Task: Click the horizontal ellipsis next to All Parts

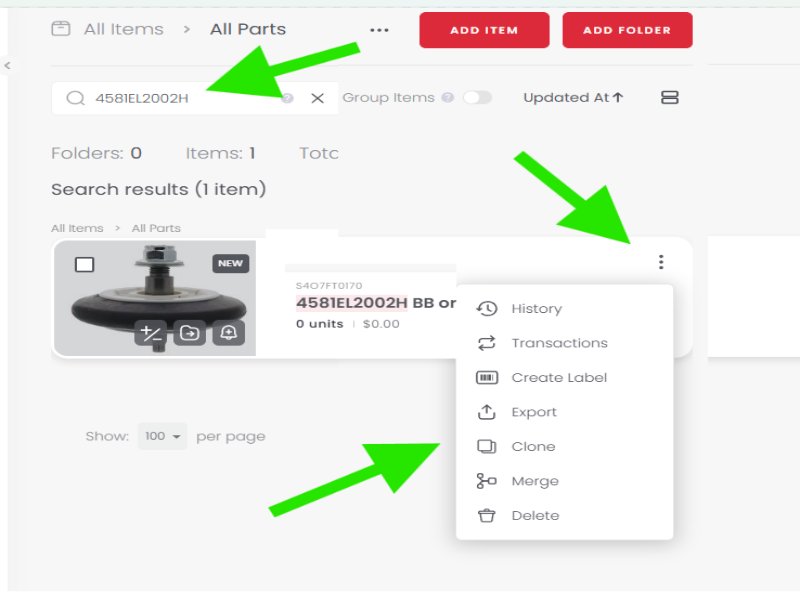Action: tap(379, 30)
